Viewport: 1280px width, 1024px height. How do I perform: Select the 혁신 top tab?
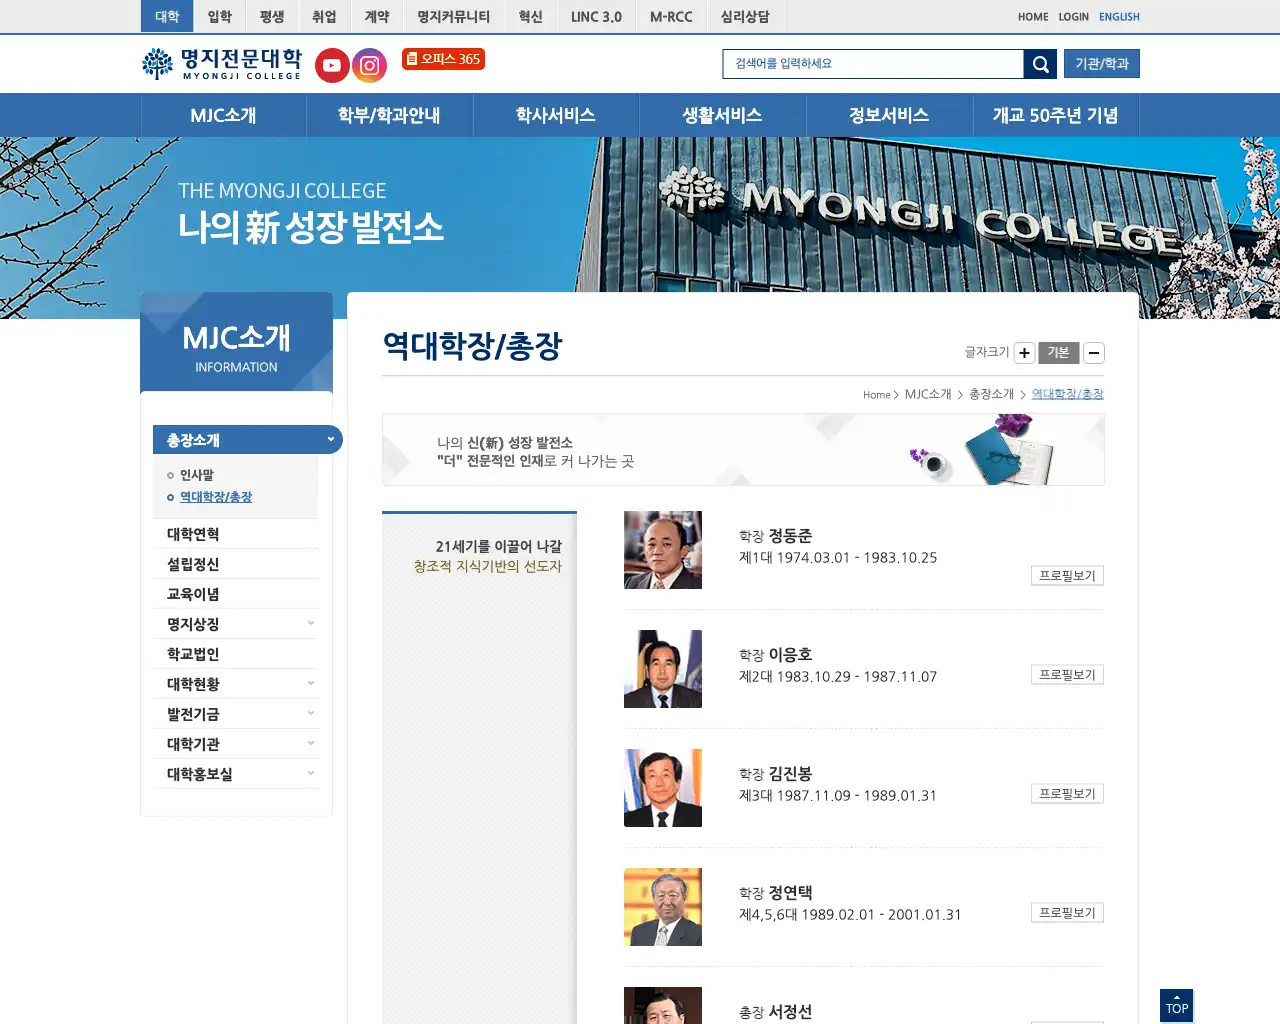click(531, 16)
